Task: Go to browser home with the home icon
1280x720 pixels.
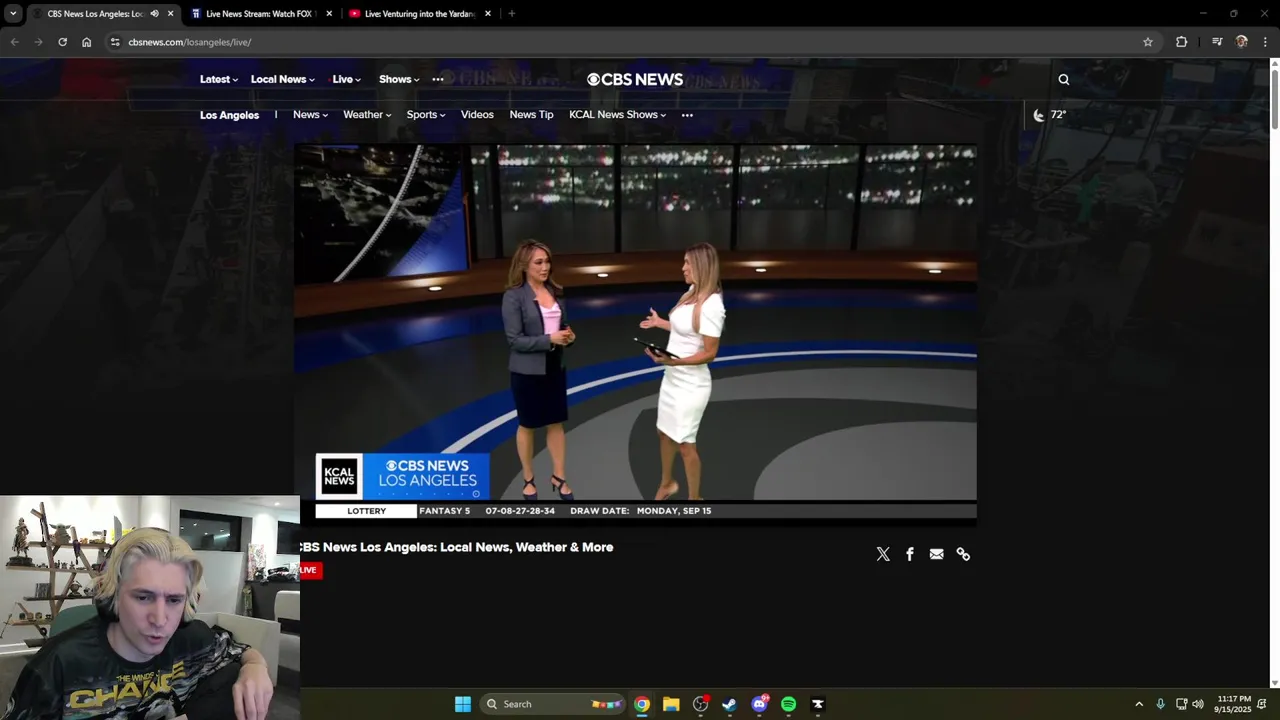Action: click(x=87, y=42)
